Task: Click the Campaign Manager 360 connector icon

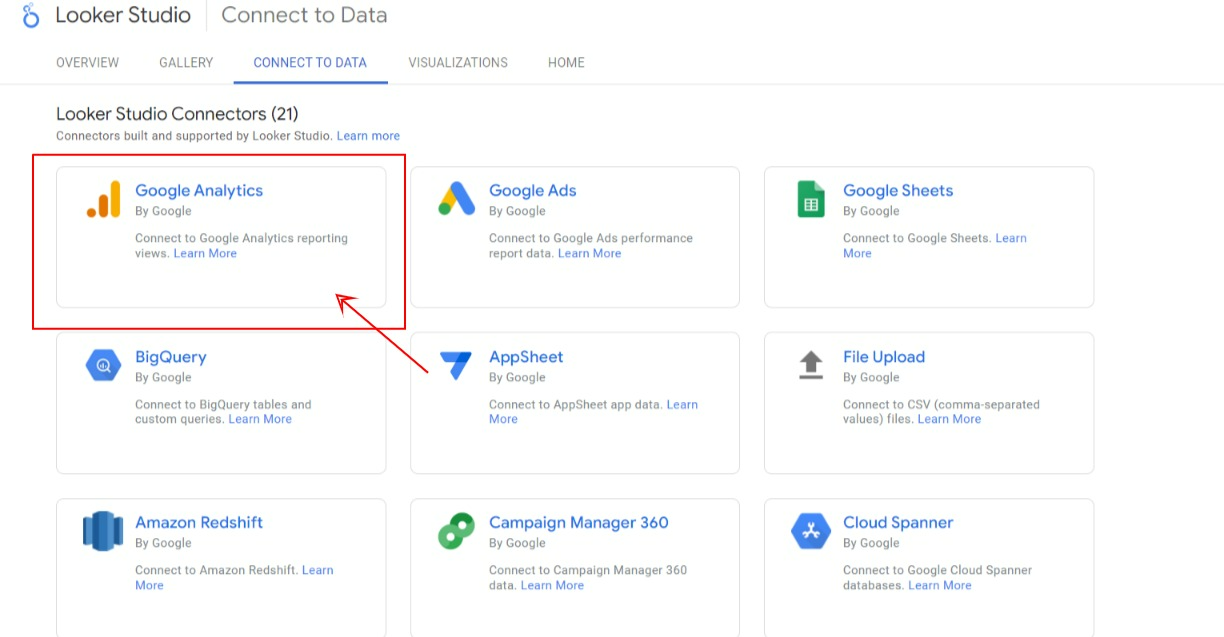Action: (456, 531)
